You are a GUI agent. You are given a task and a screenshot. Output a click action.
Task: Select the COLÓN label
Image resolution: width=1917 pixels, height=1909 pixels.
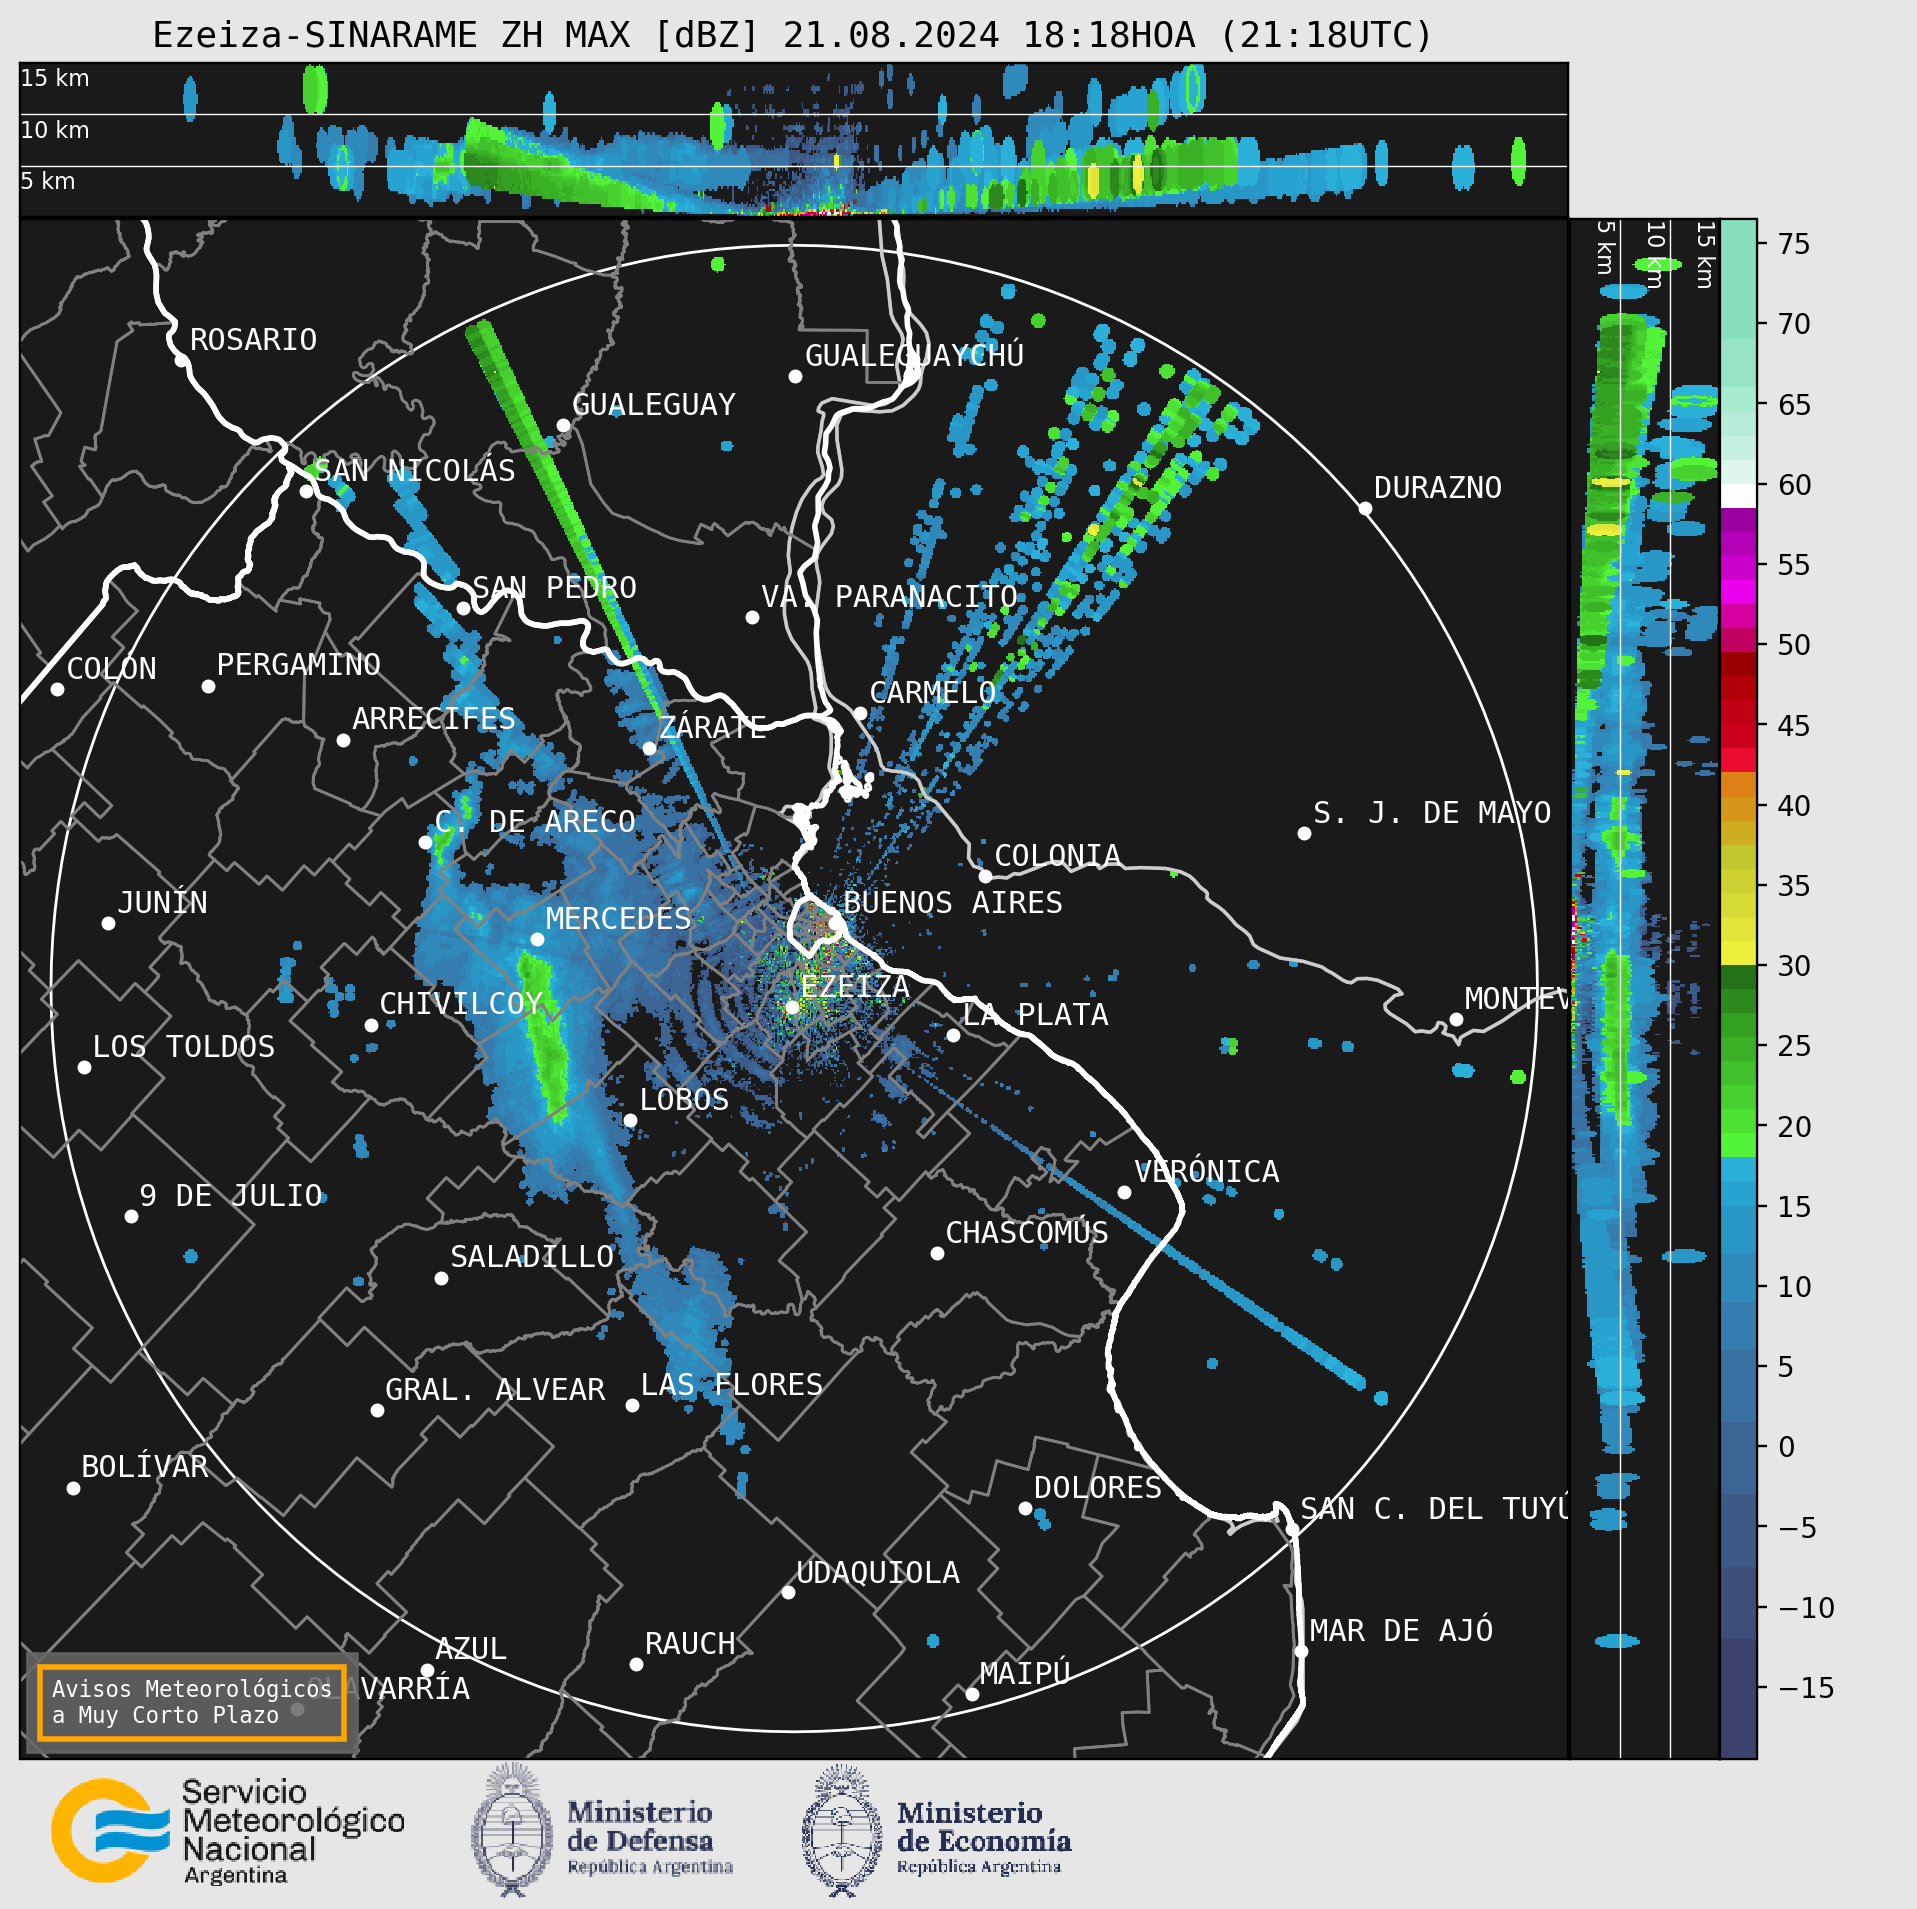[x=111, y=669]
